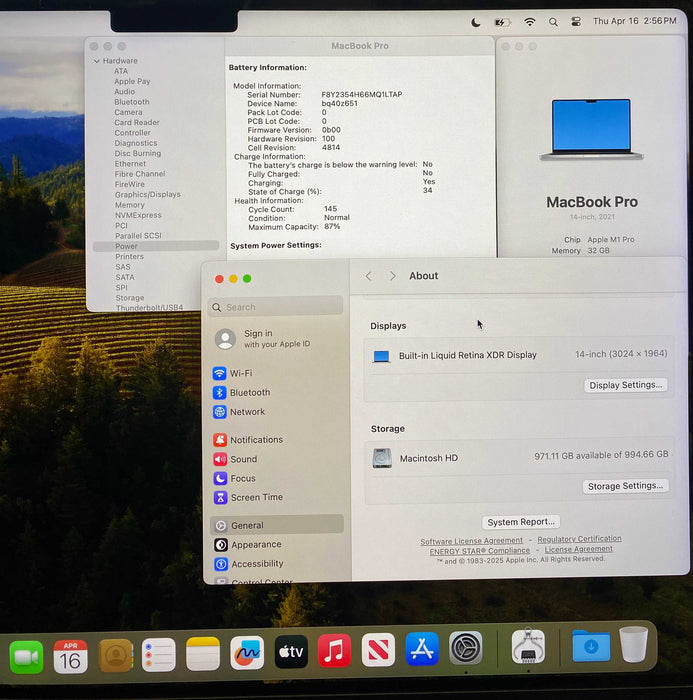The width and height of the screenshot is (693, 700).
Task: Select Graphics/Displays in System Information sidebar
Action: (147, 195)
